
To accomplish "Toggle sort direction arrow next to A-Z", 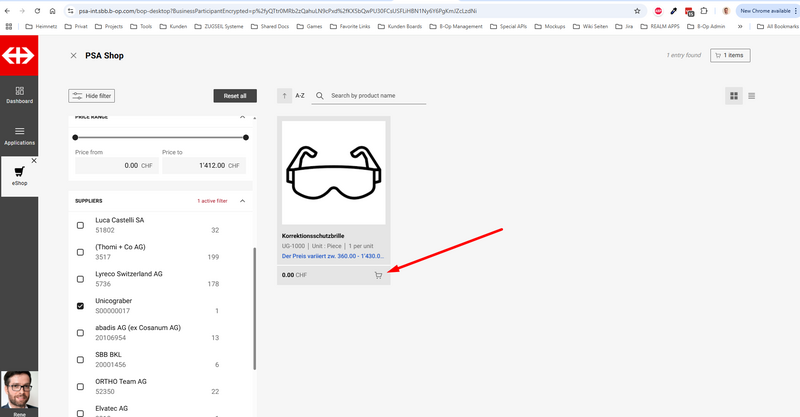I will coord(285,96).
